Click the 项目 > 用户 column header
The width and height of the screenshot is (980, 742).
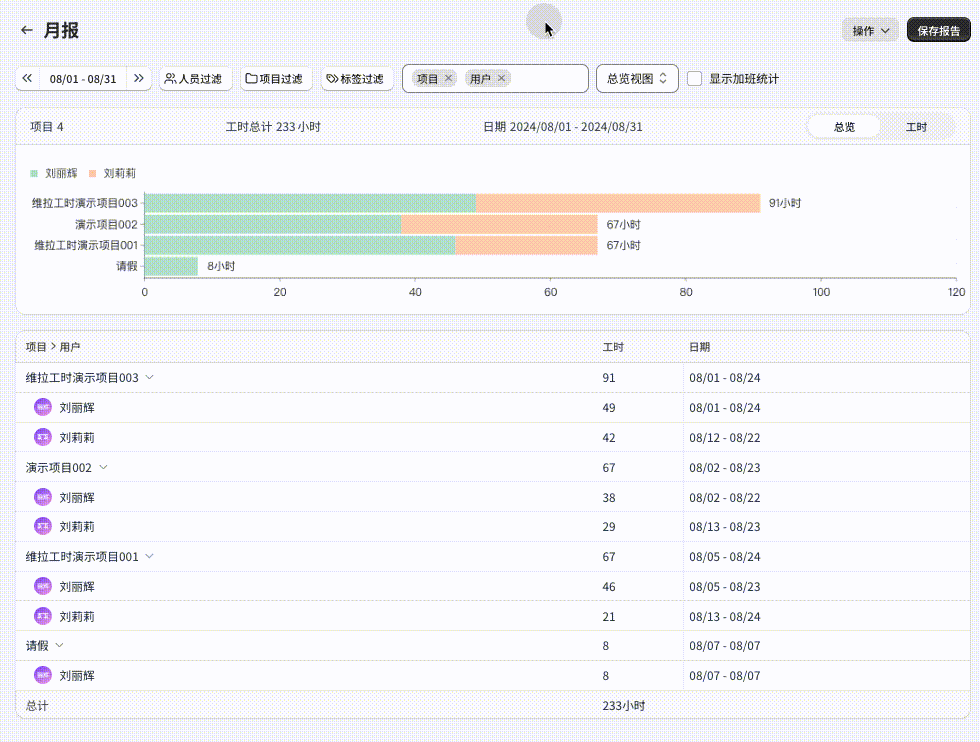pyautogui.click(x=53, y=347)
